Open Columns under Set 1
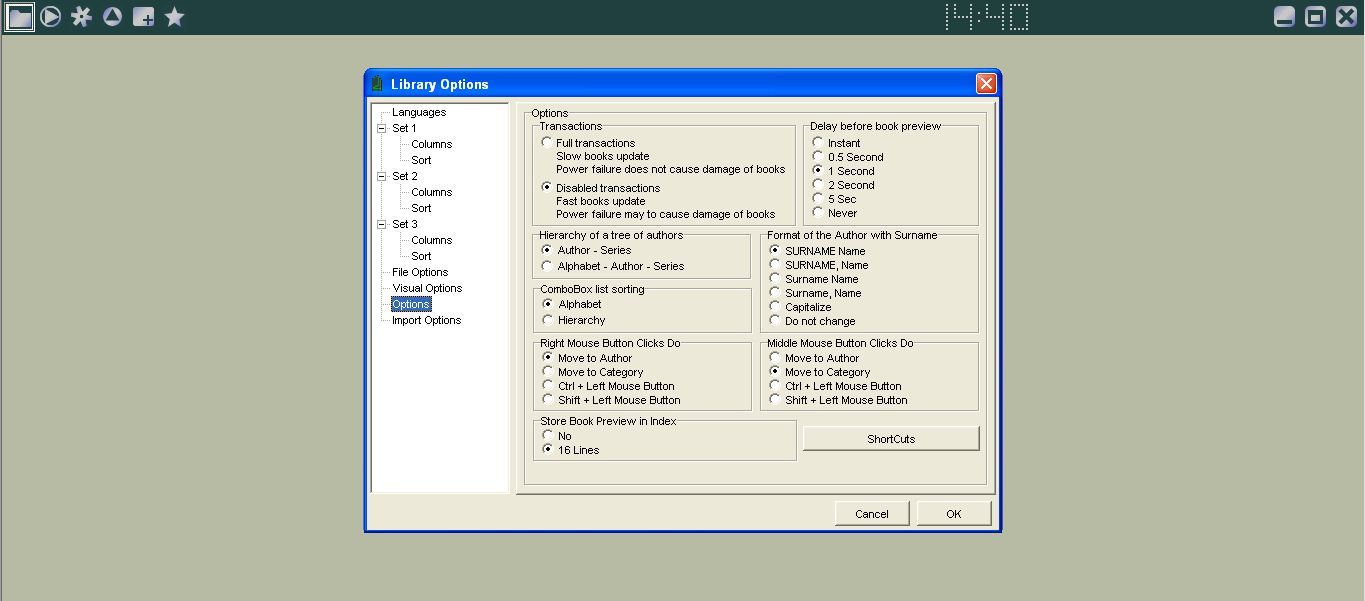 (432, 144)
